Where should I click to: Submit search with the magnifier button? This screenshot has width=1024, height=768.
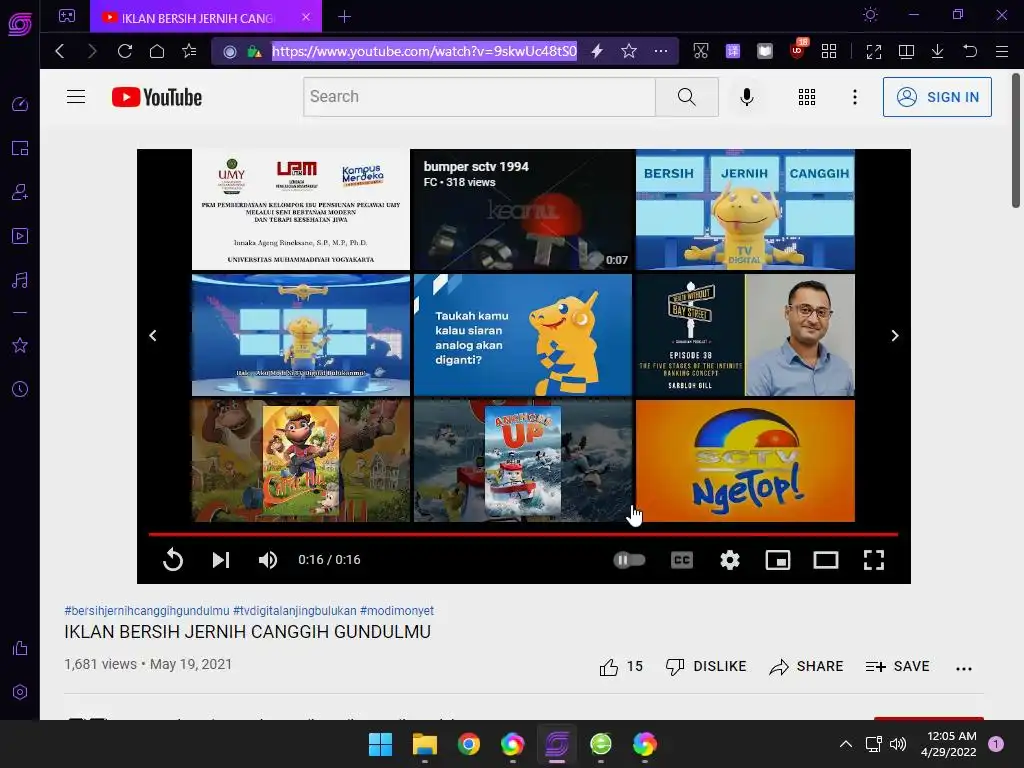686,97
